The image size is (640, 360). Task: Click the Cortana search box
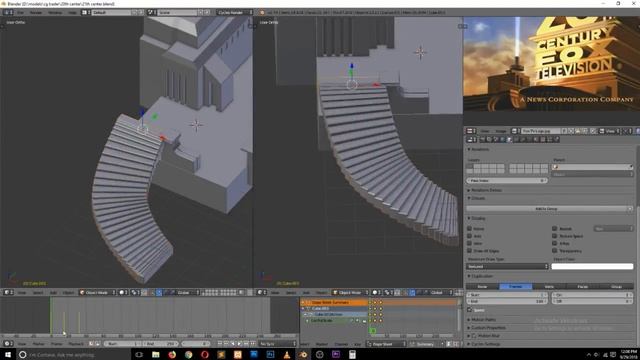pyautogui.click(x=73, y=355)
